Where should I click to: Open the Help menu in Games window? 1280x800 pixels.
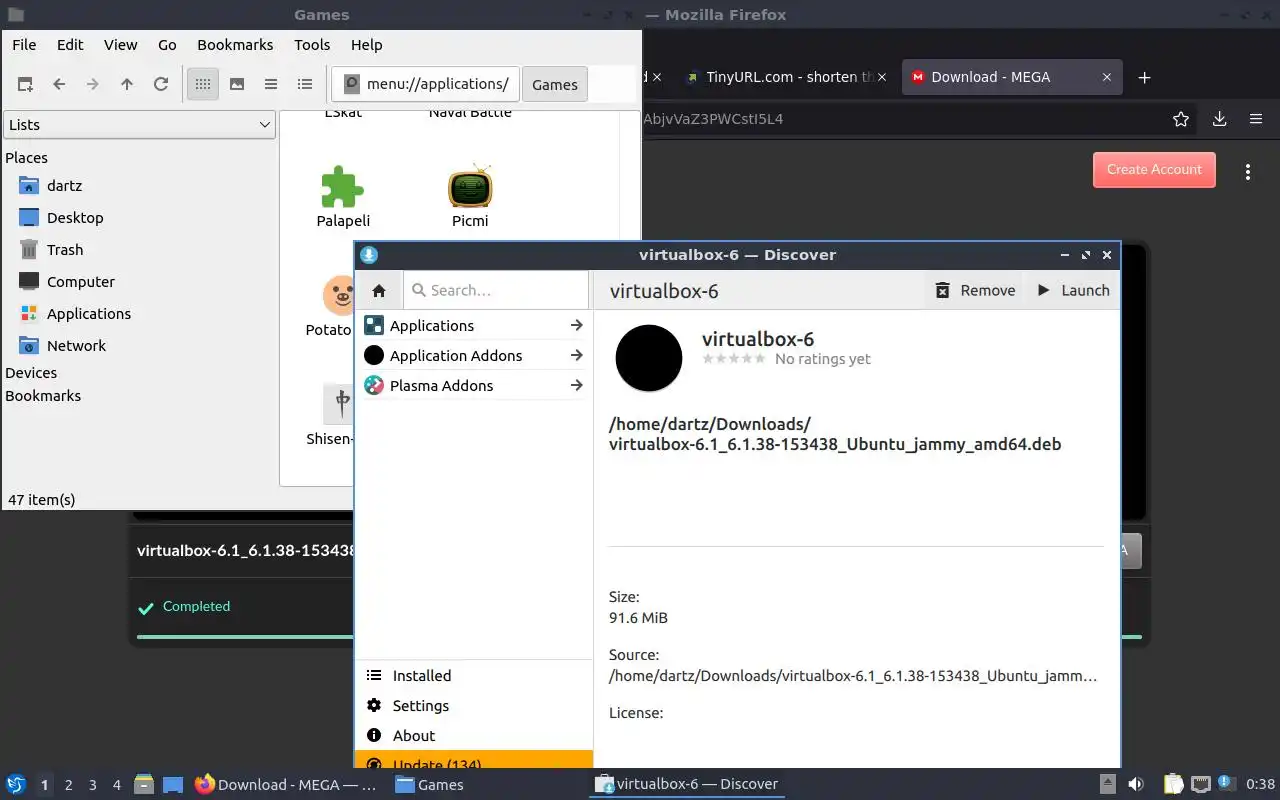point(367,45)
